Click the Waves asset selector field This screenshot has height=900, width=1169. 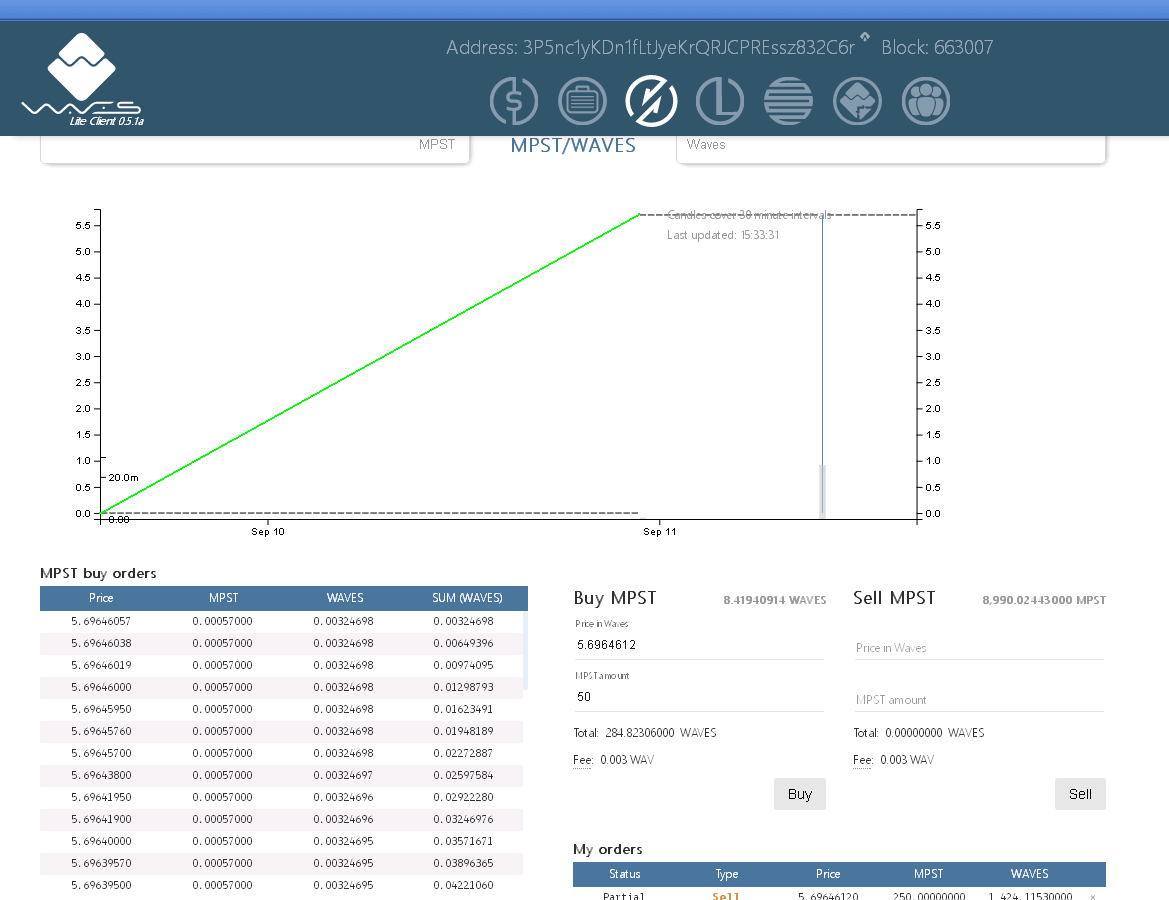891,148
